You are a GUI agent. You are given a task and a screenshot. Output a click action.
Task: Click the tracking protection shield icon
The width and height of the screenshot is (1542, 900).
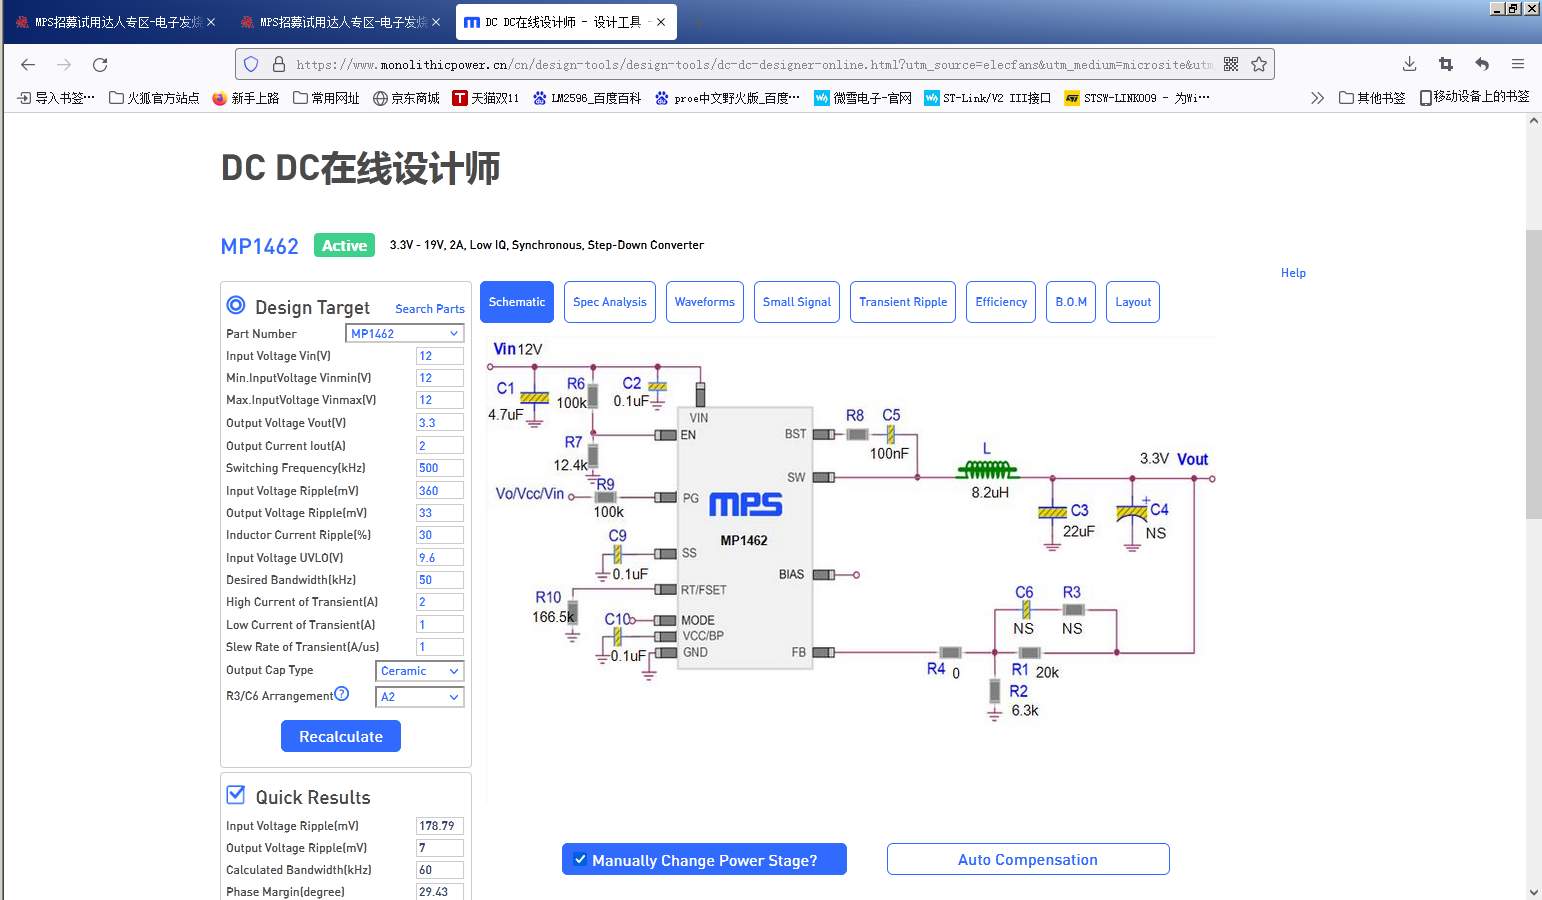[251, 63]
